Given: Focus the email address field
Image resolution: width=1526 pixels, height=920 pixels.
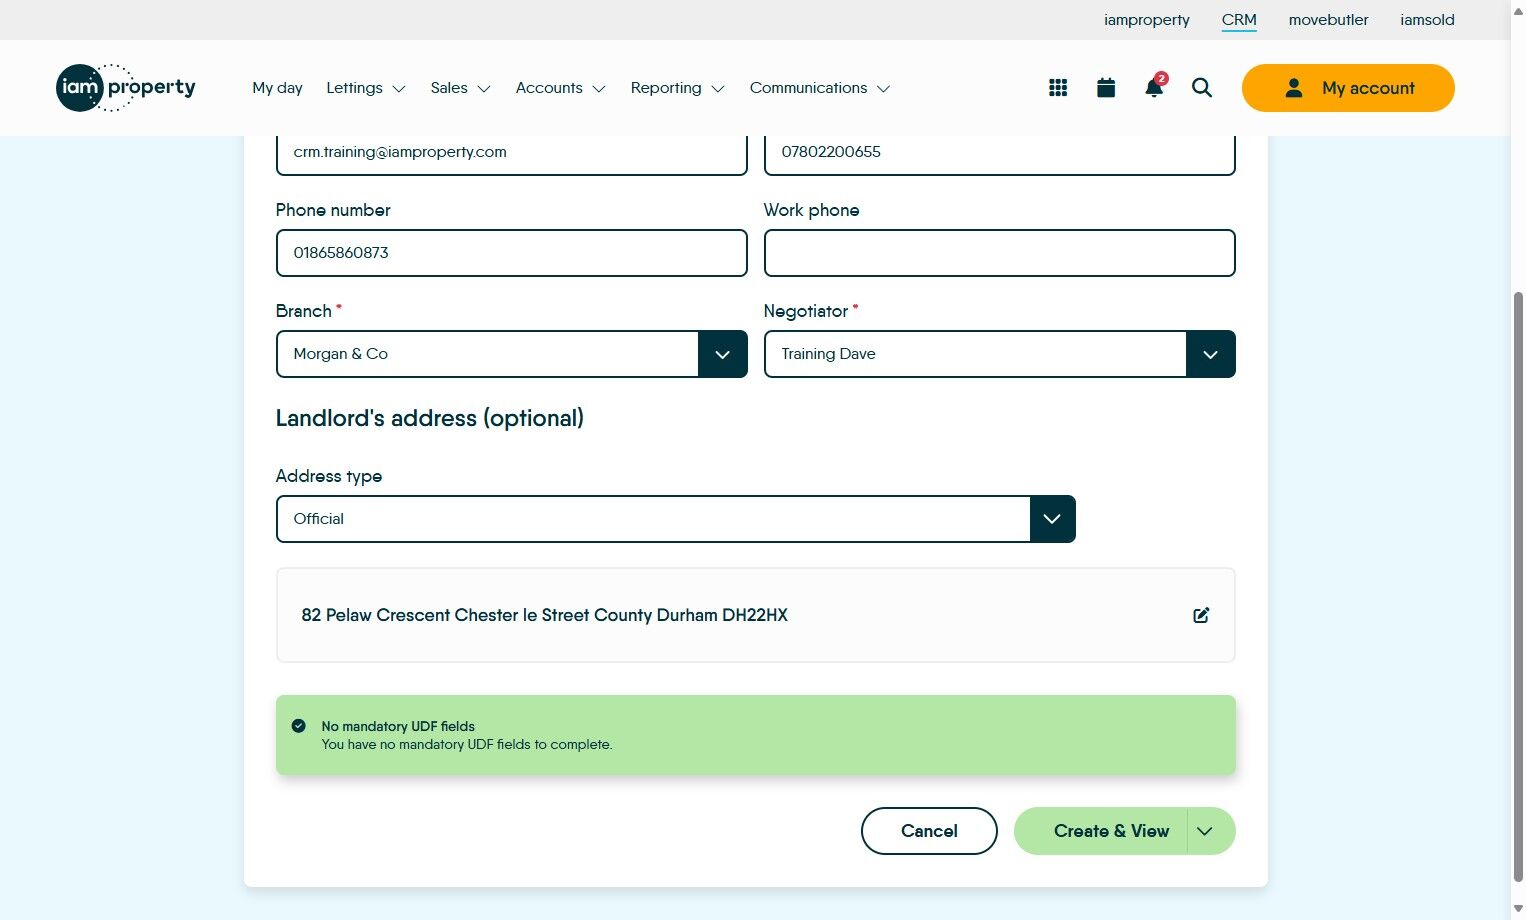Looking at the screenshot, I should click(511, 153).
